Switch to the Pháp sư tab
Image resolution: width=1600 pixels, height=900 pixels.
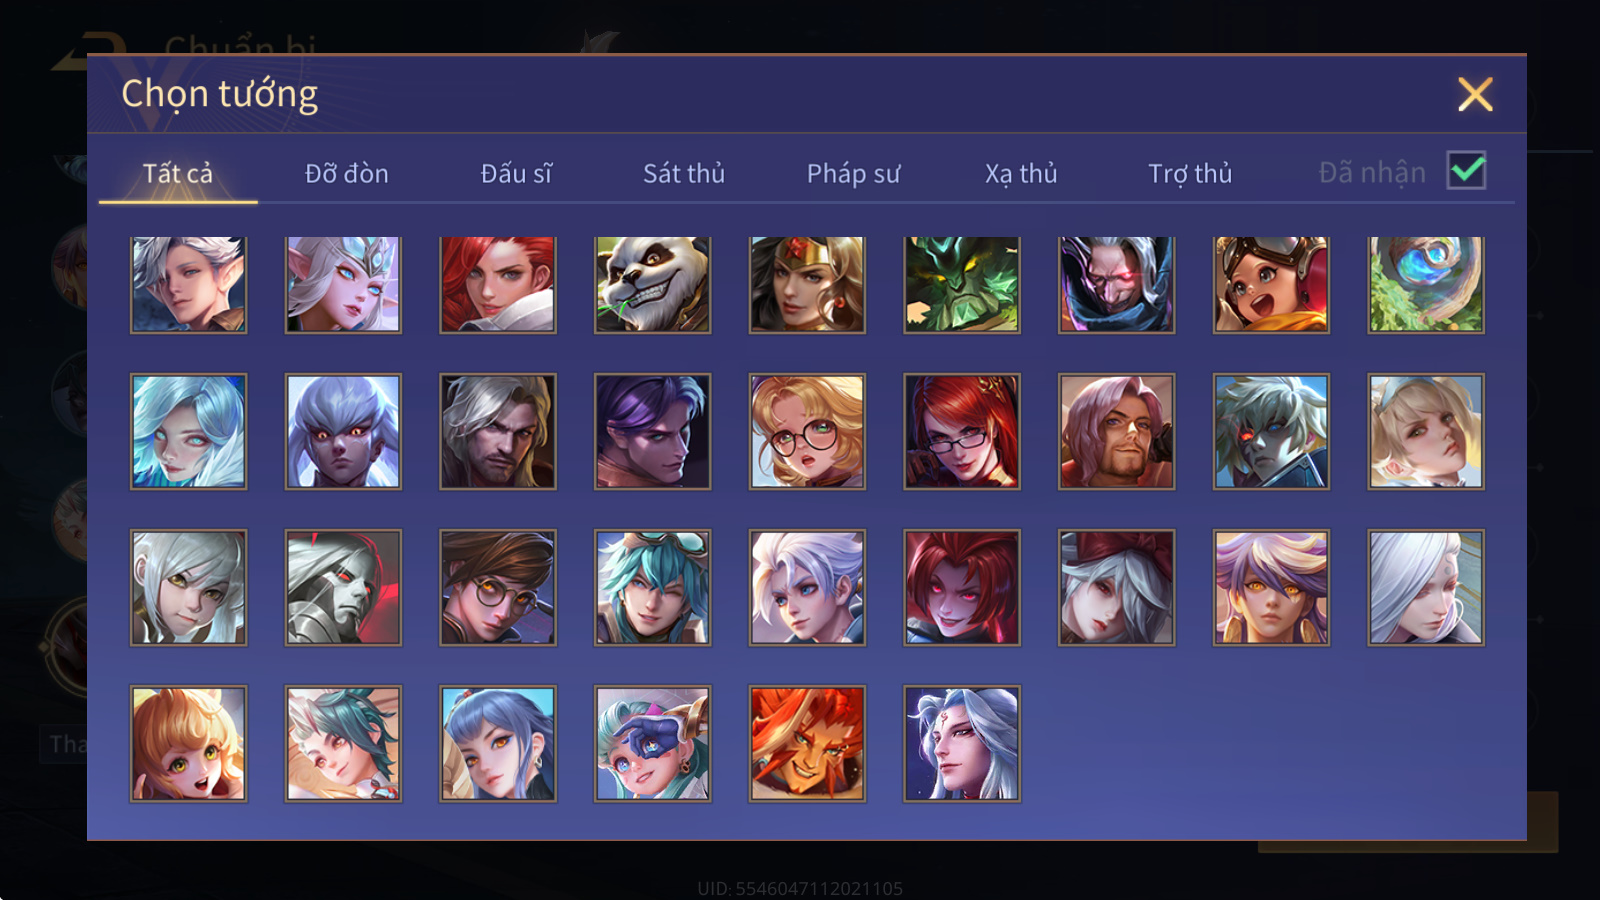(853, 173)
